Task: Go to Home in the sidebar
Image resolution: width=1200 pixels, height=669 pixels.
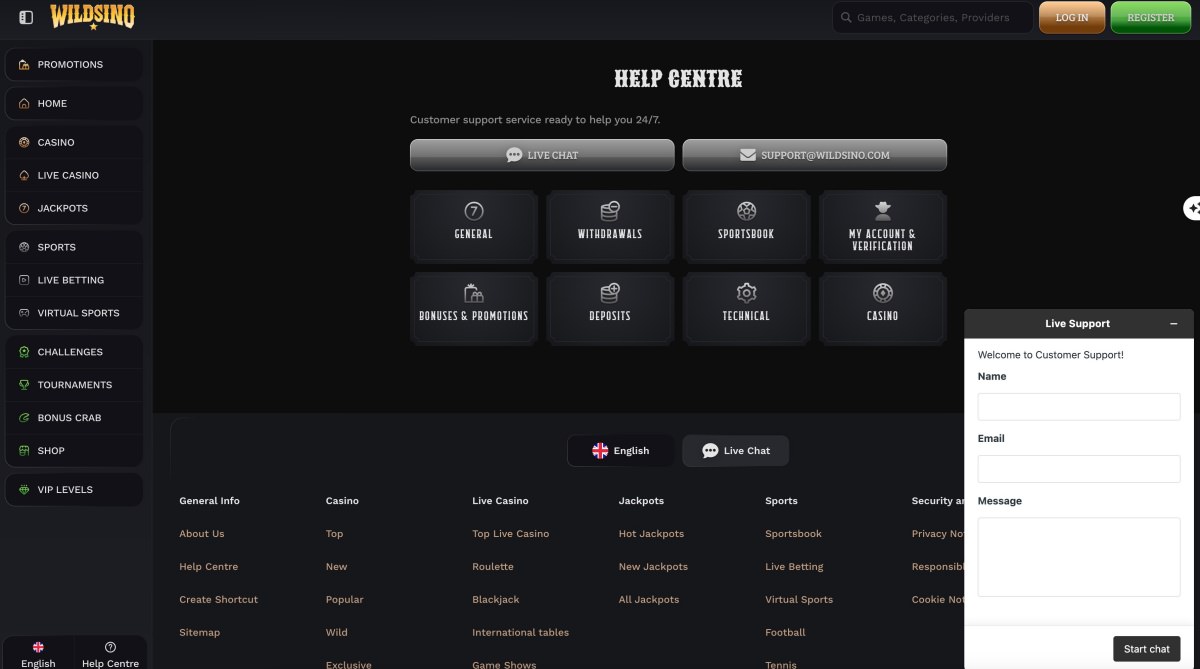Action: [x=74, y=104]
